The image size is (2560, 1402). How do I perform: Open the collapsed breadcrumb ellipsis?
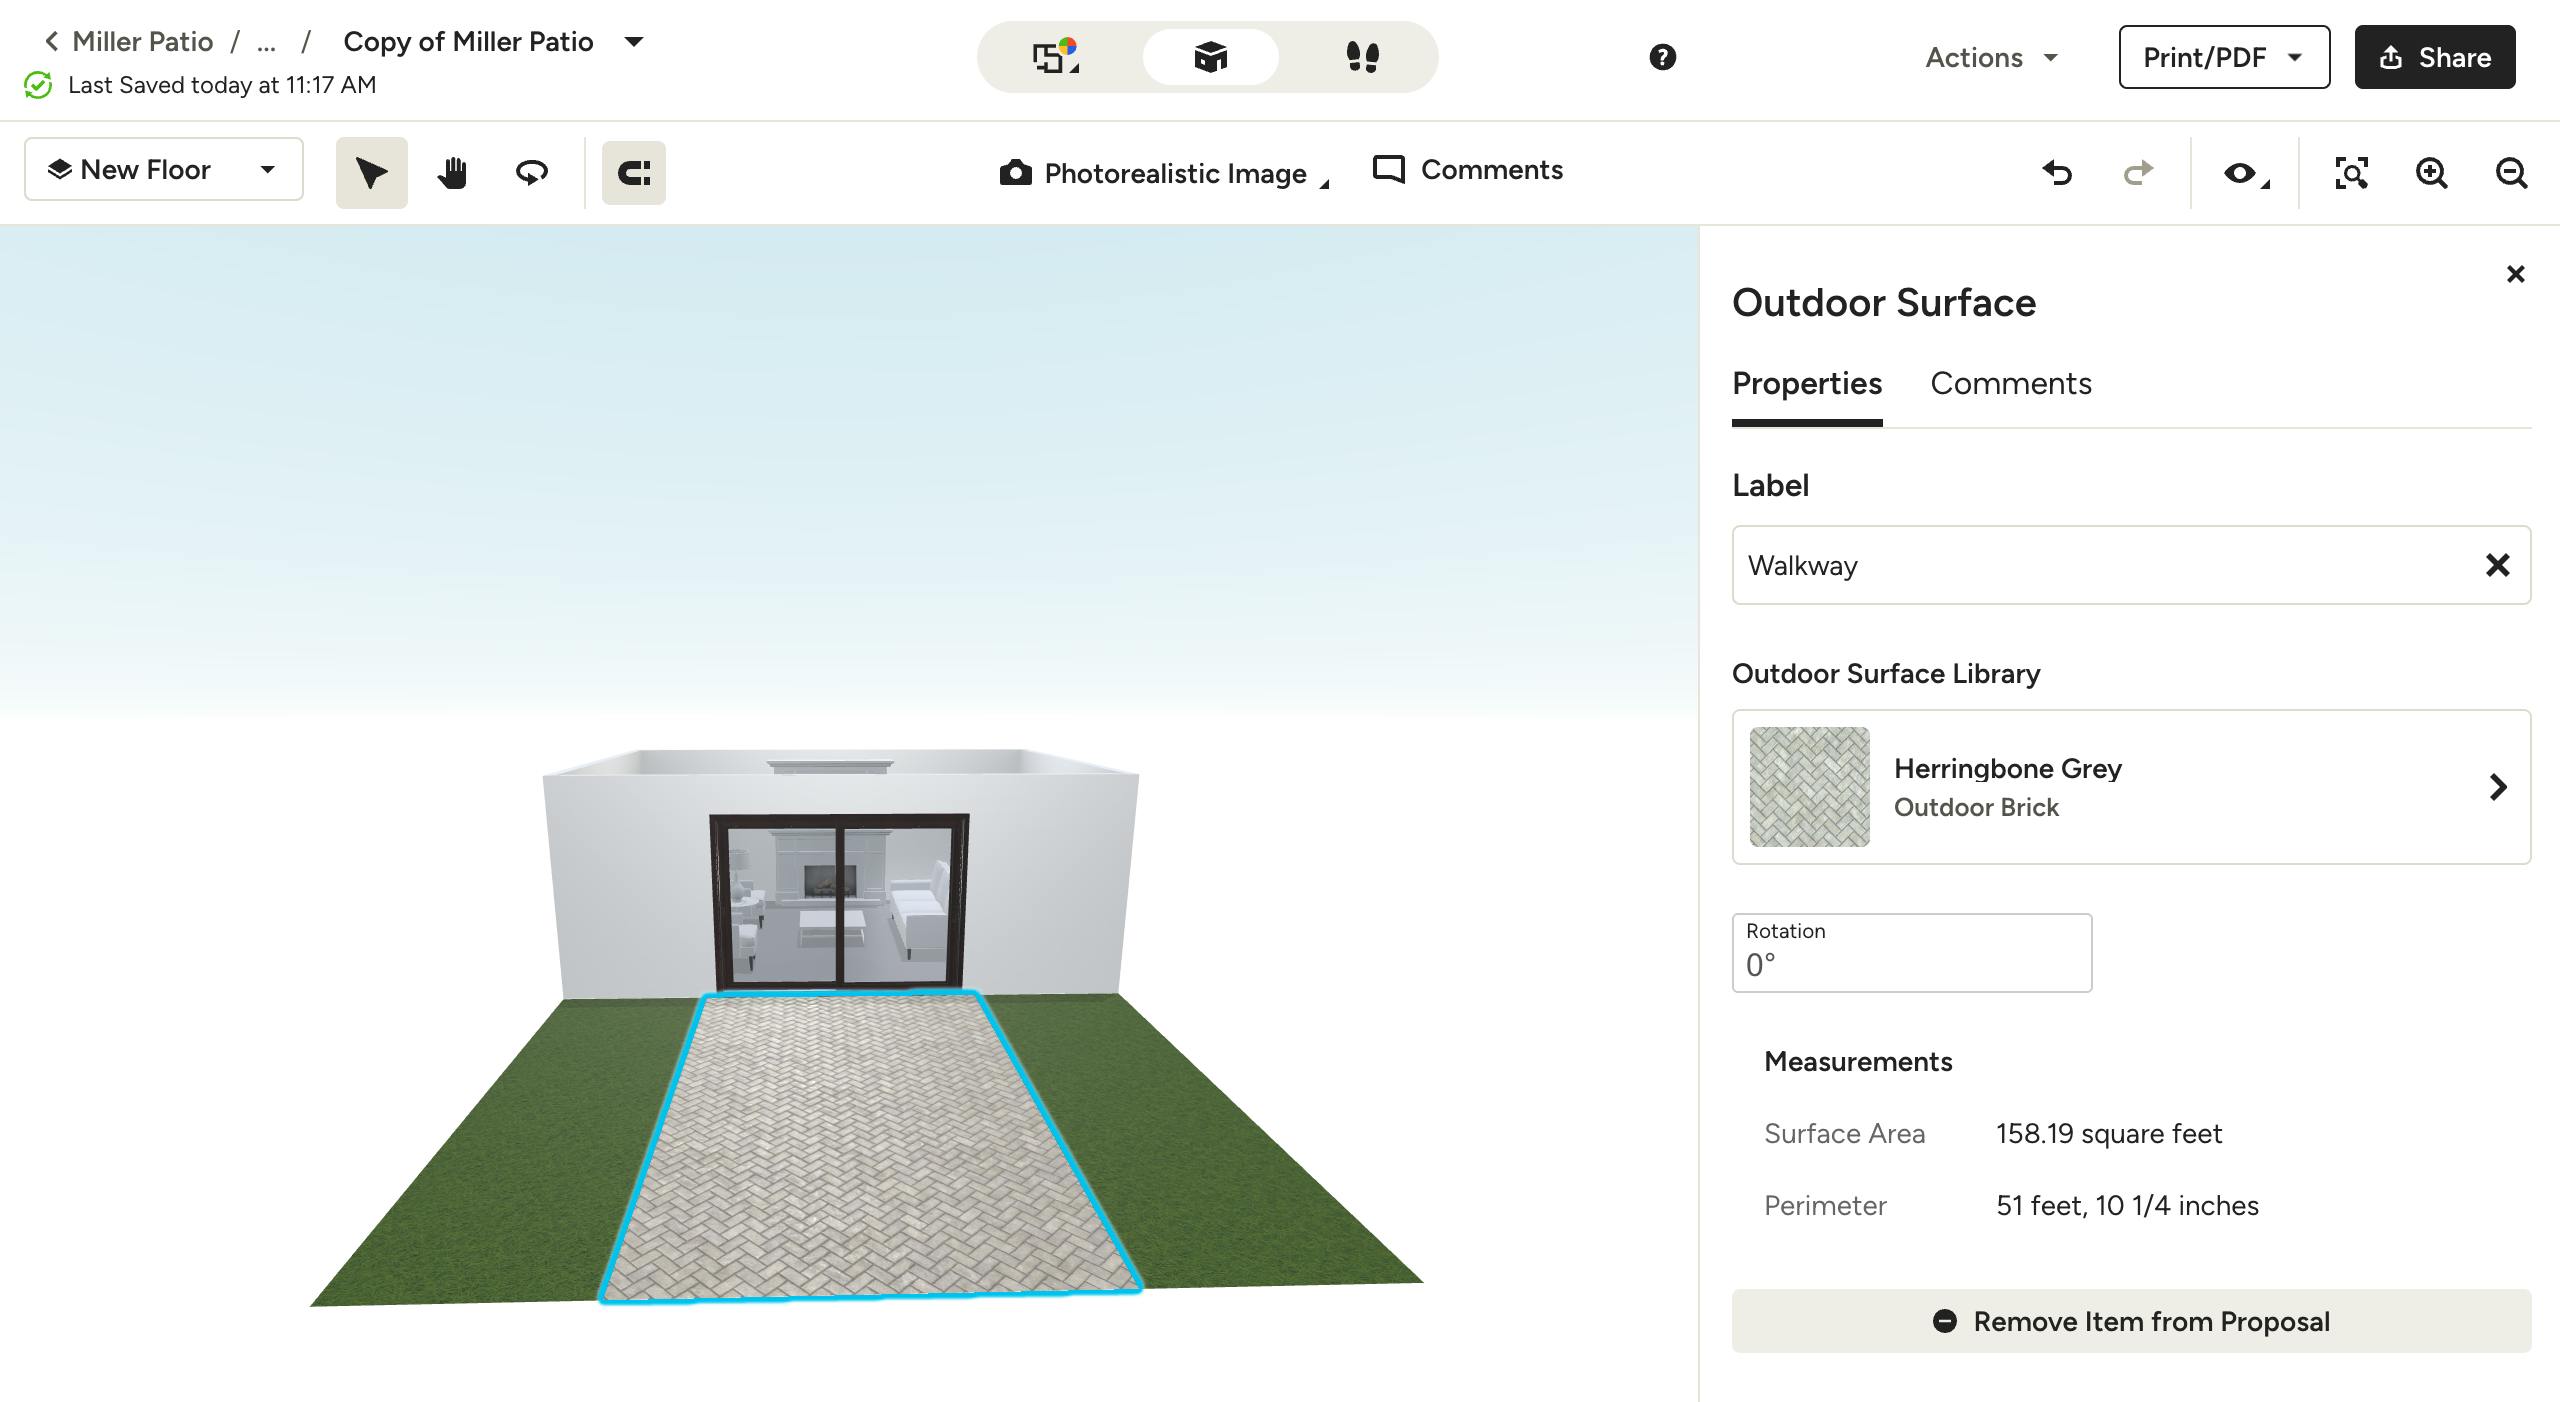point(266,42)
